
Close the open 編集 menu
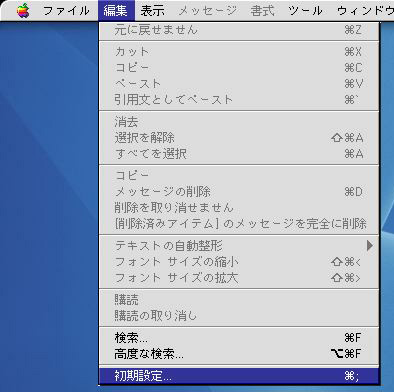tap(117, 11)
